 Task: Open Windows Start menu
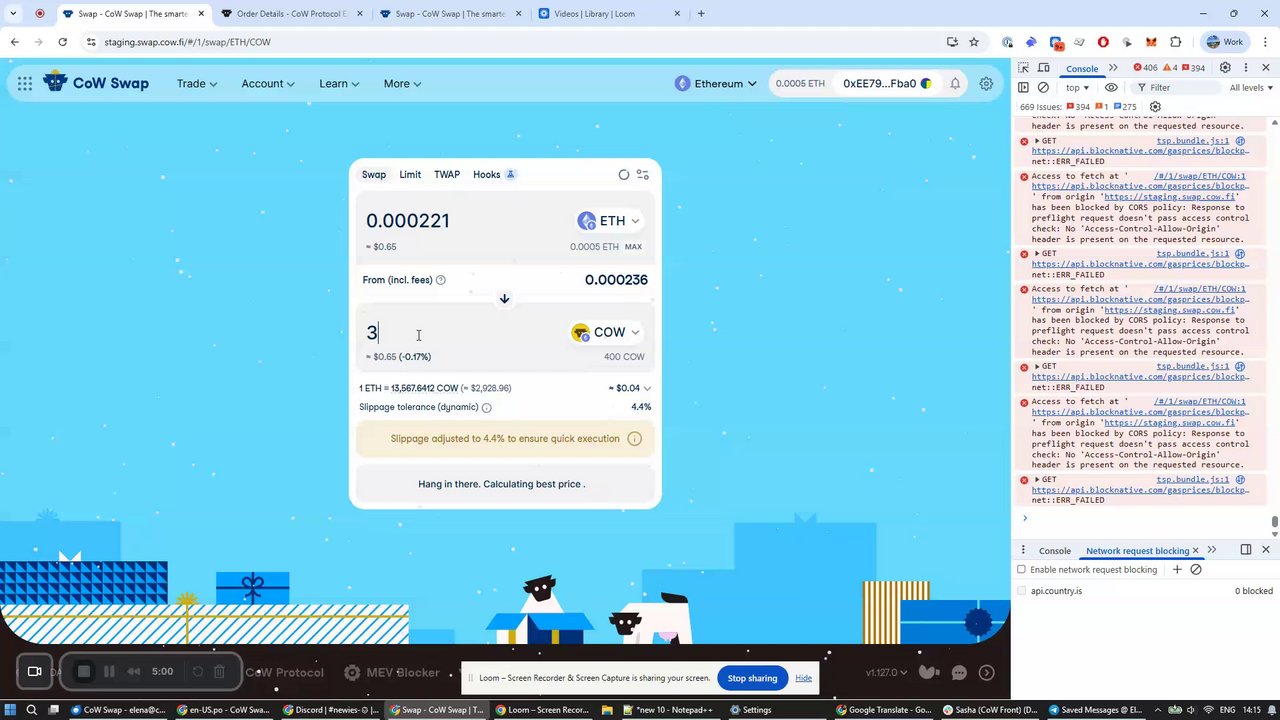point(10,710)
